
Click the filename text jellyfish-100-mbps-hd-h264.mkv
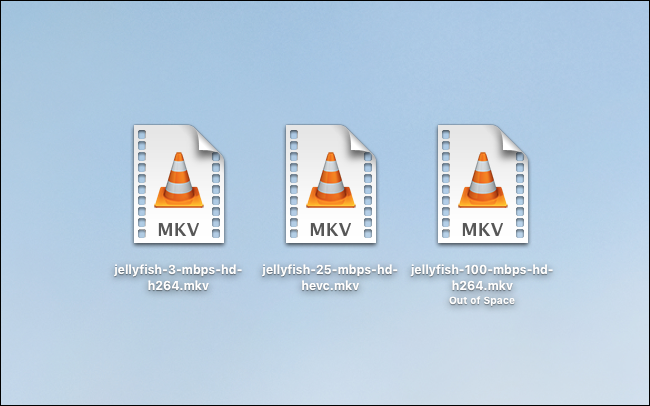coord(482,278)
